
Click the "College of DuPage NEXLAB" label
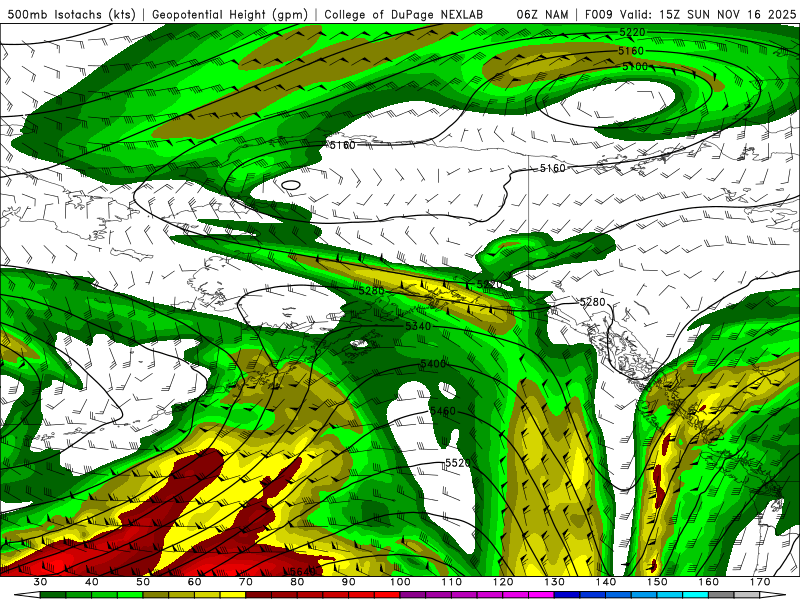click(x=404, y=14)
